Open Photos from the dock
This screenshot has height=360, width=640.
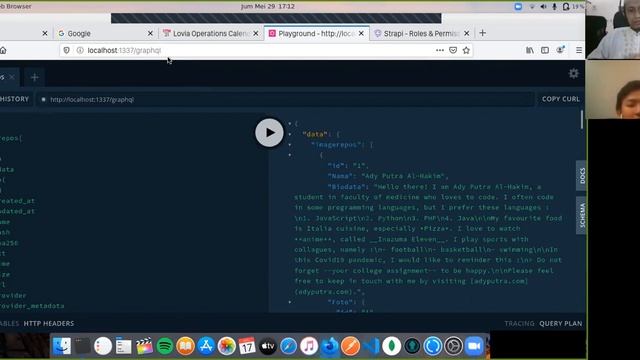[x=227, y=346]
